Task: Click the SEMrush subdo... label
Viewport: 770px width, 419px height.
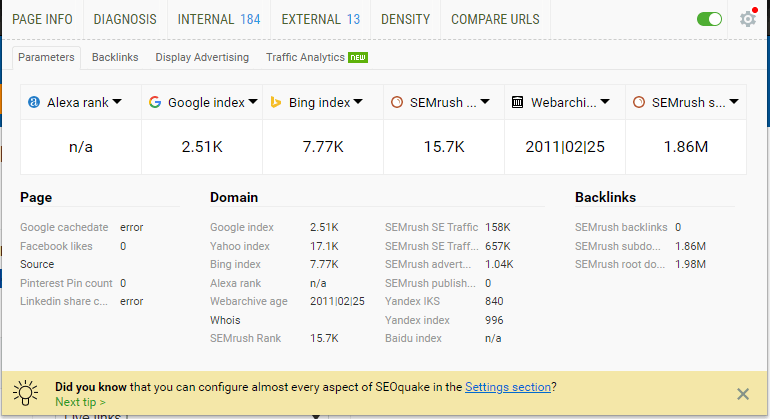Action: coord(618,246)
